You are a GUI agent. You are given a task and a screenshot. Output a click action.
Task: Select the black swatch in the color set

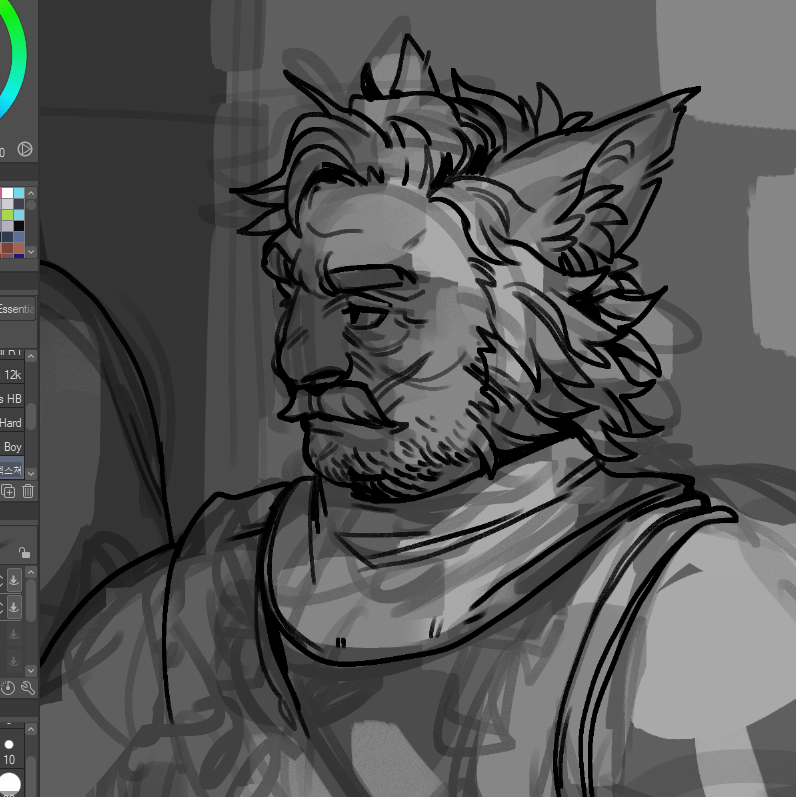[19, 226]
